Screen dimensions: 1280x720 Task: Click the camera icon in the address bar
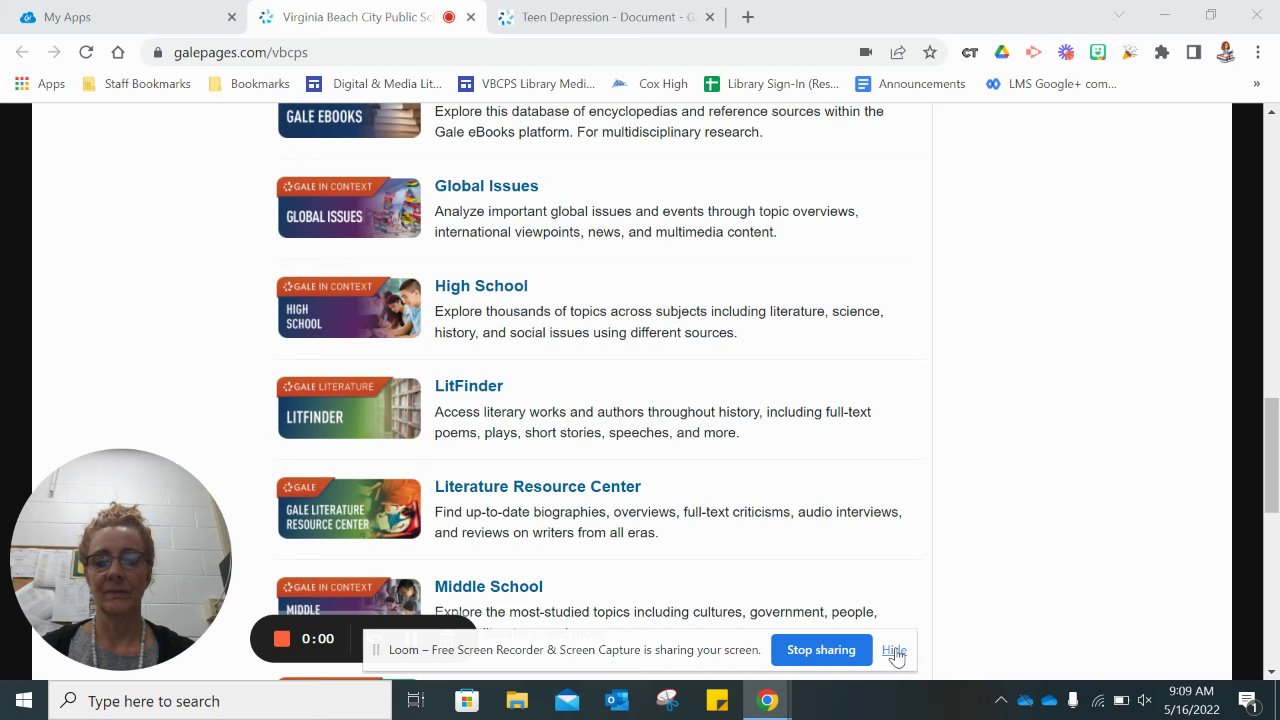point(866,52)
